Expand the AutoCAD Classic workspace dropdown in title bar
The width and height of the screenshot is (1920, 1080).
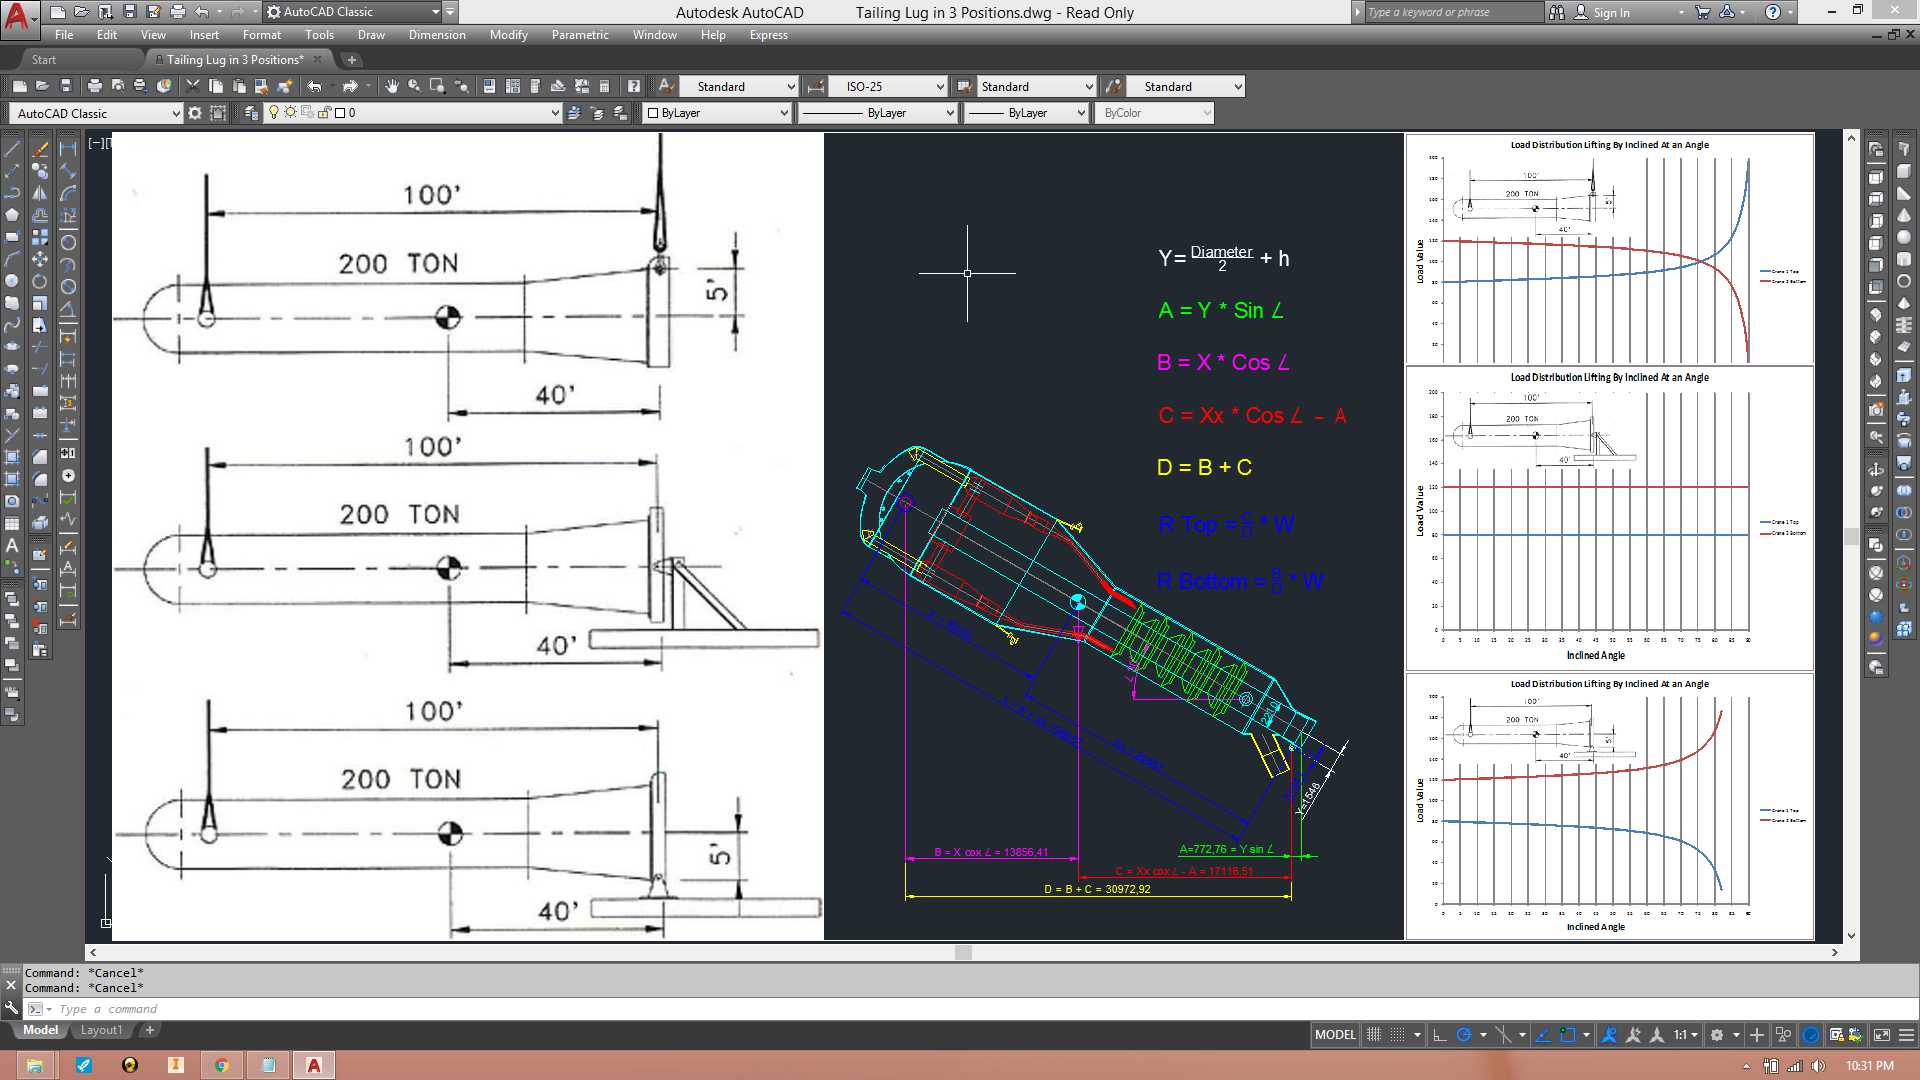pyautogui.click(x=435, y=12)
